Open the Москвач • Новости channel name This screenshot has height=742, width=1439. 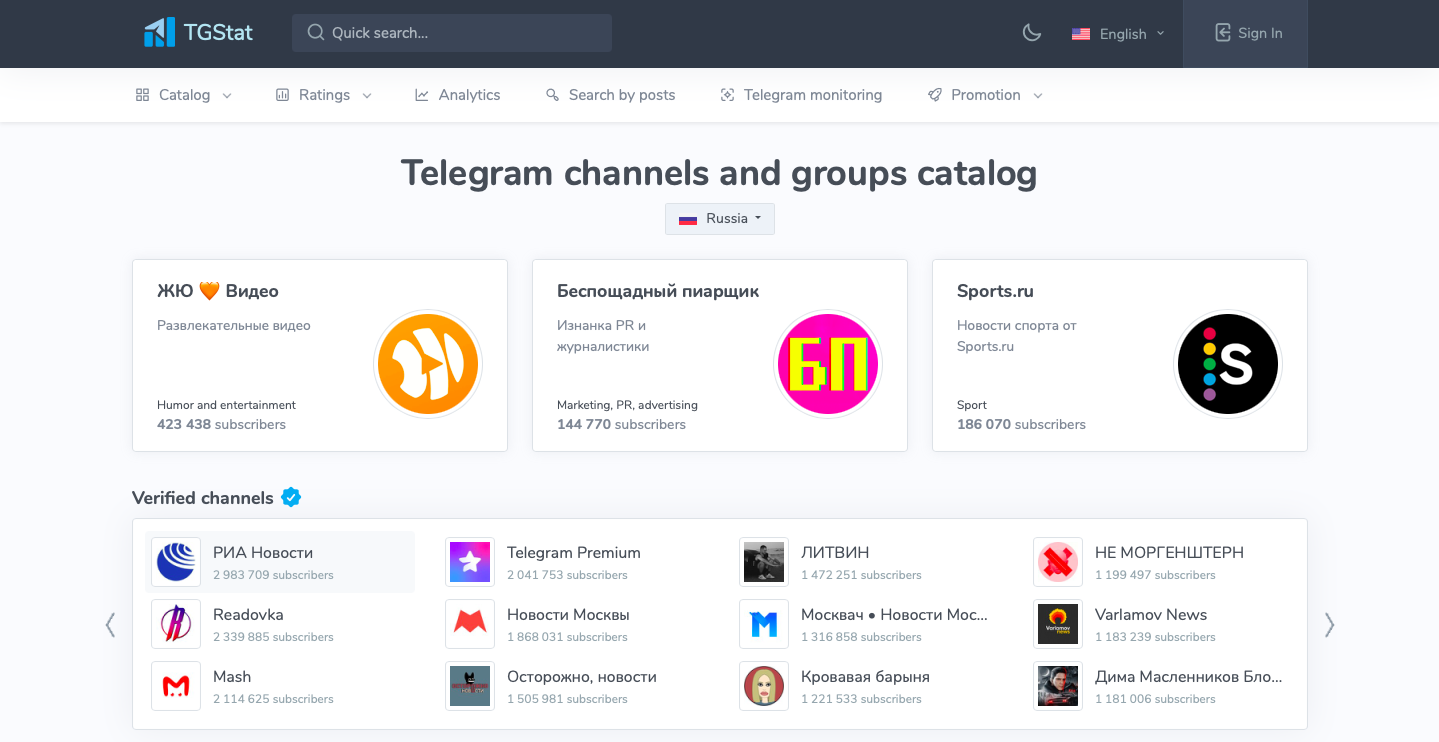point(894,615)
